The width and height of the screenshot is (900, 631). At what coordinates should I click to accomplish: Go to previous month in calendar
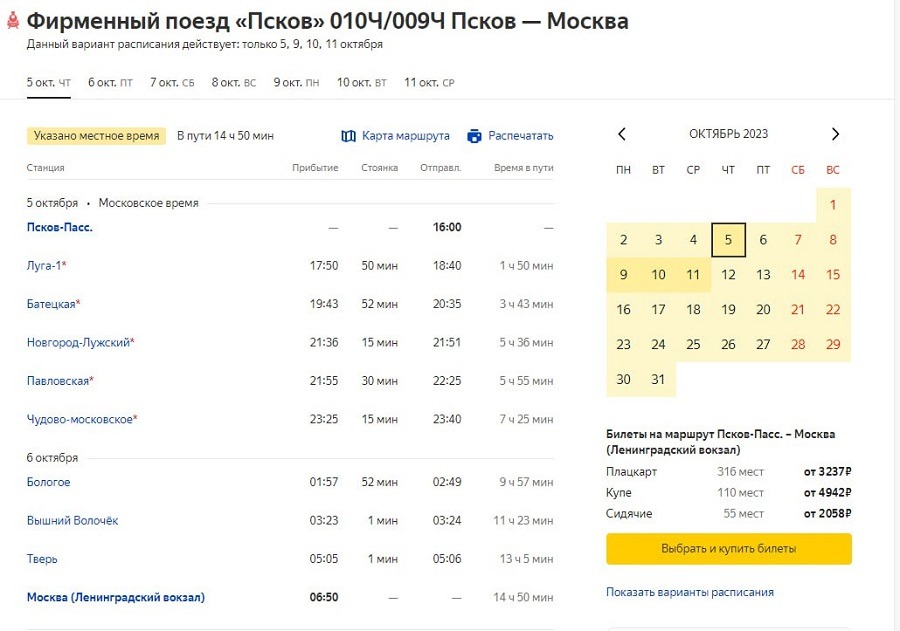[622, 134]
